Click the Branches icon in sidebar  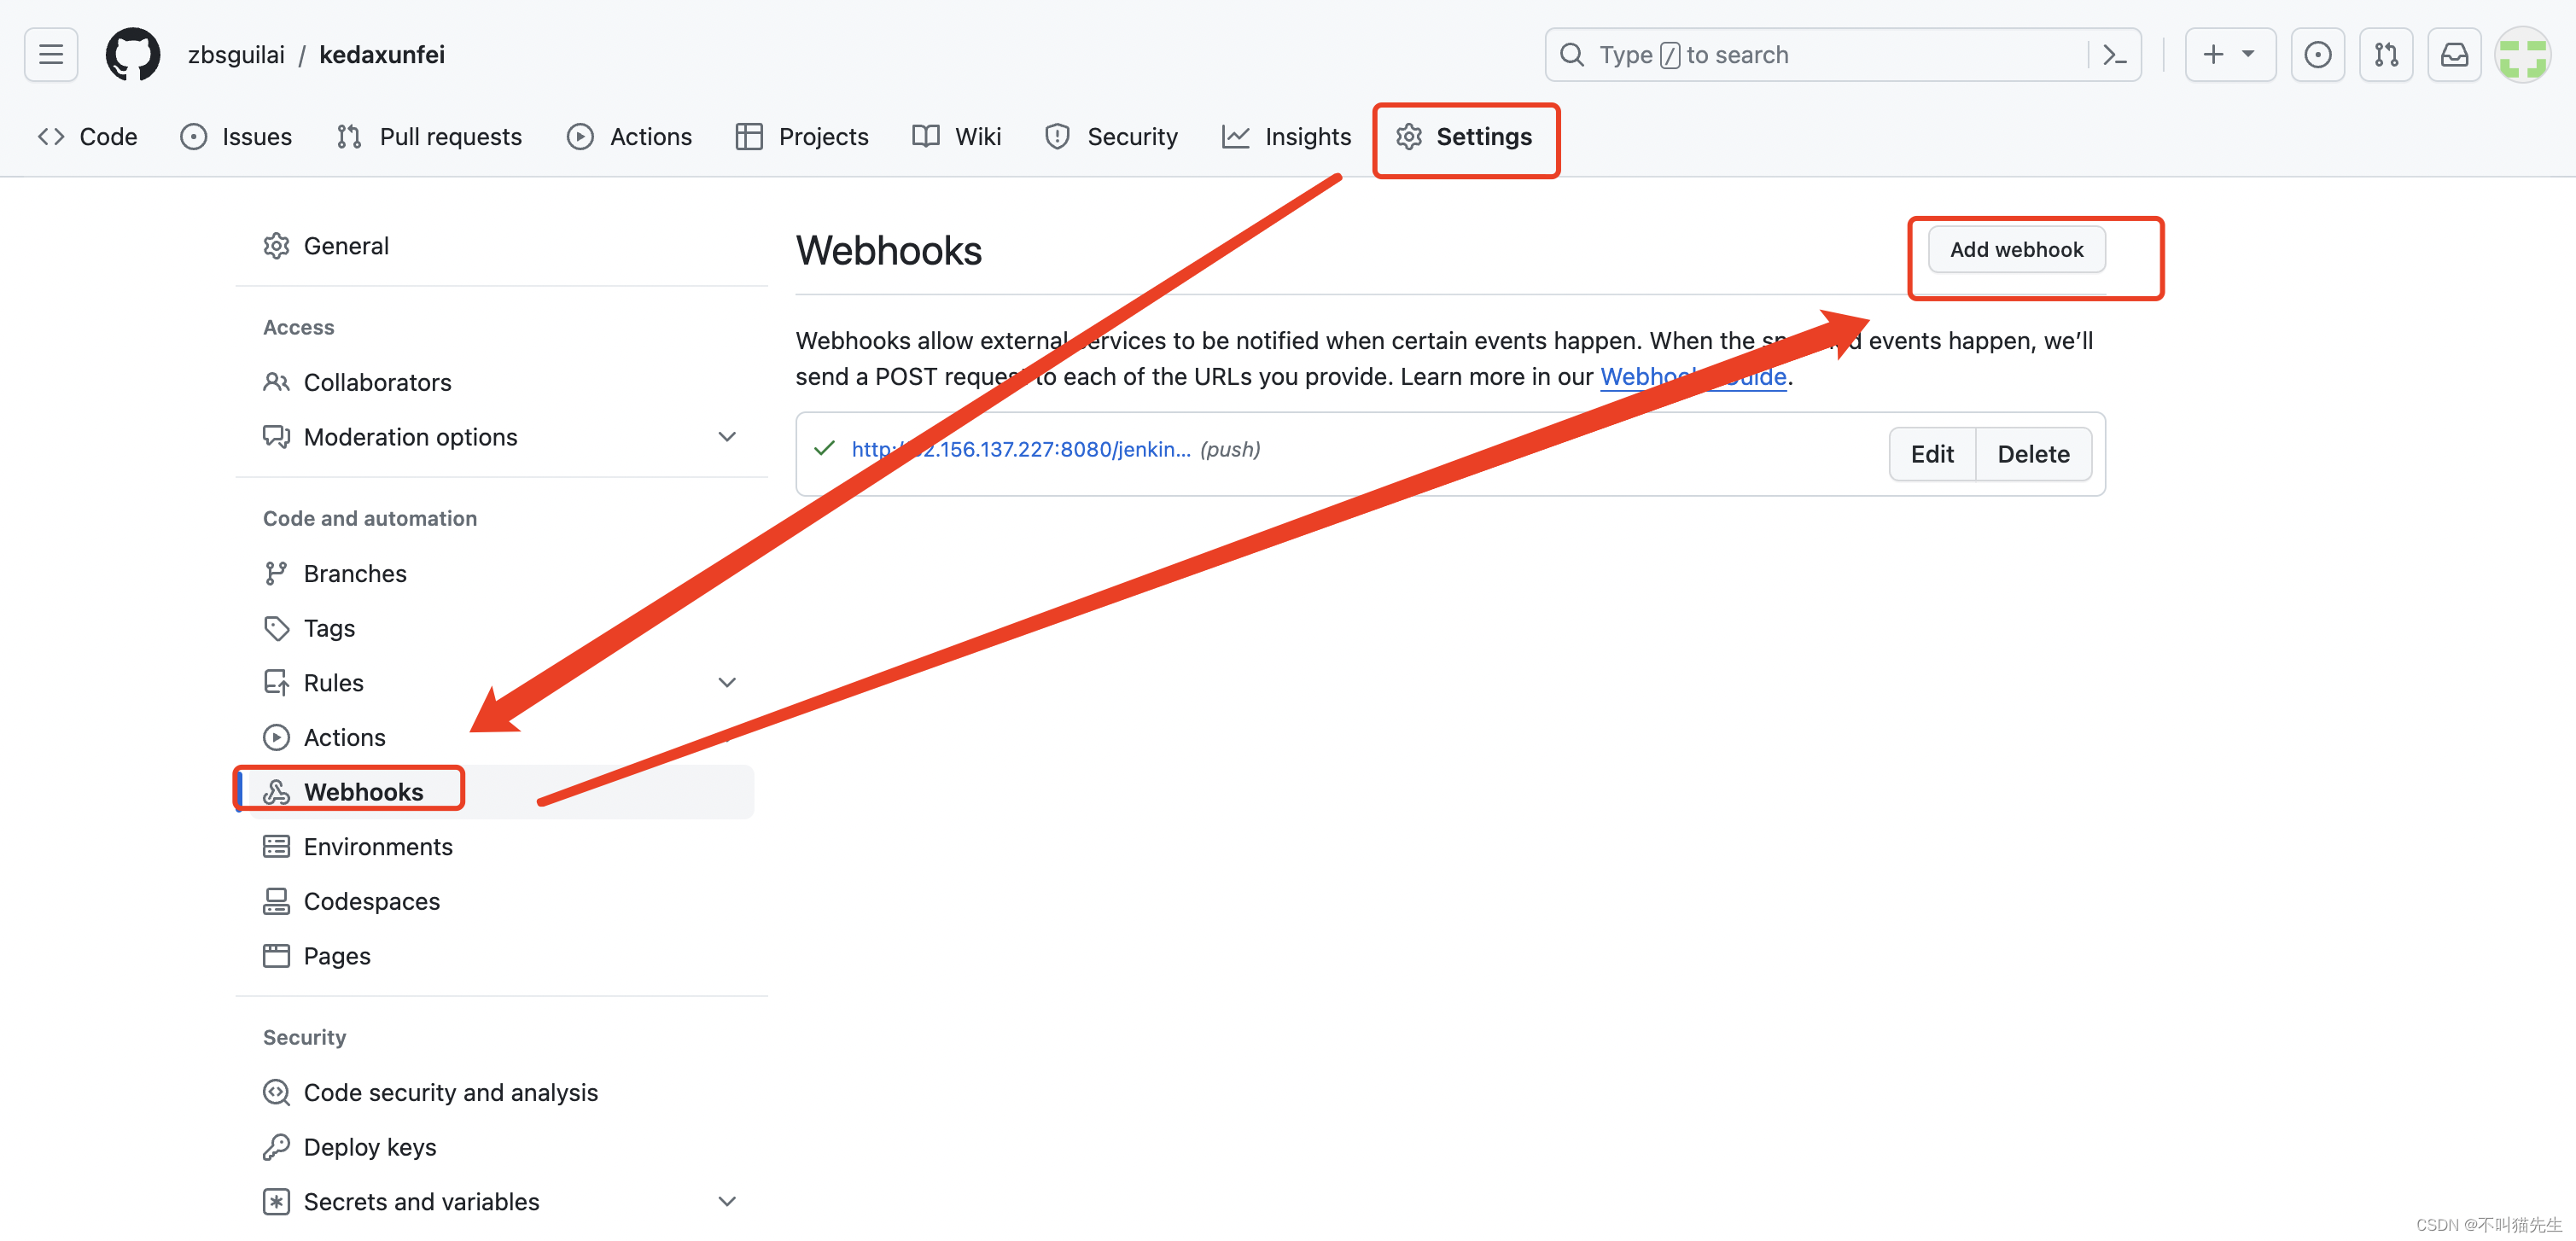(x=274, y=574)
